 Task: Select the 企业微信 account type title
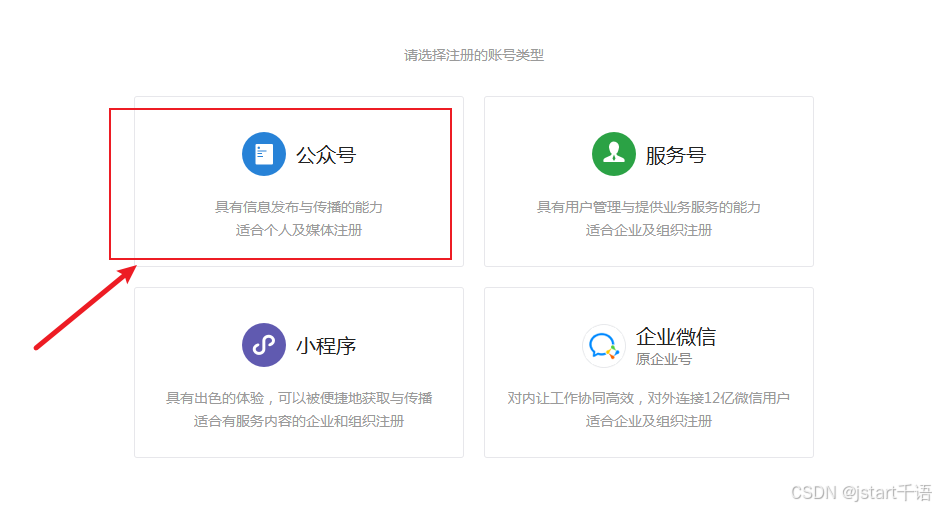(676, 337)
